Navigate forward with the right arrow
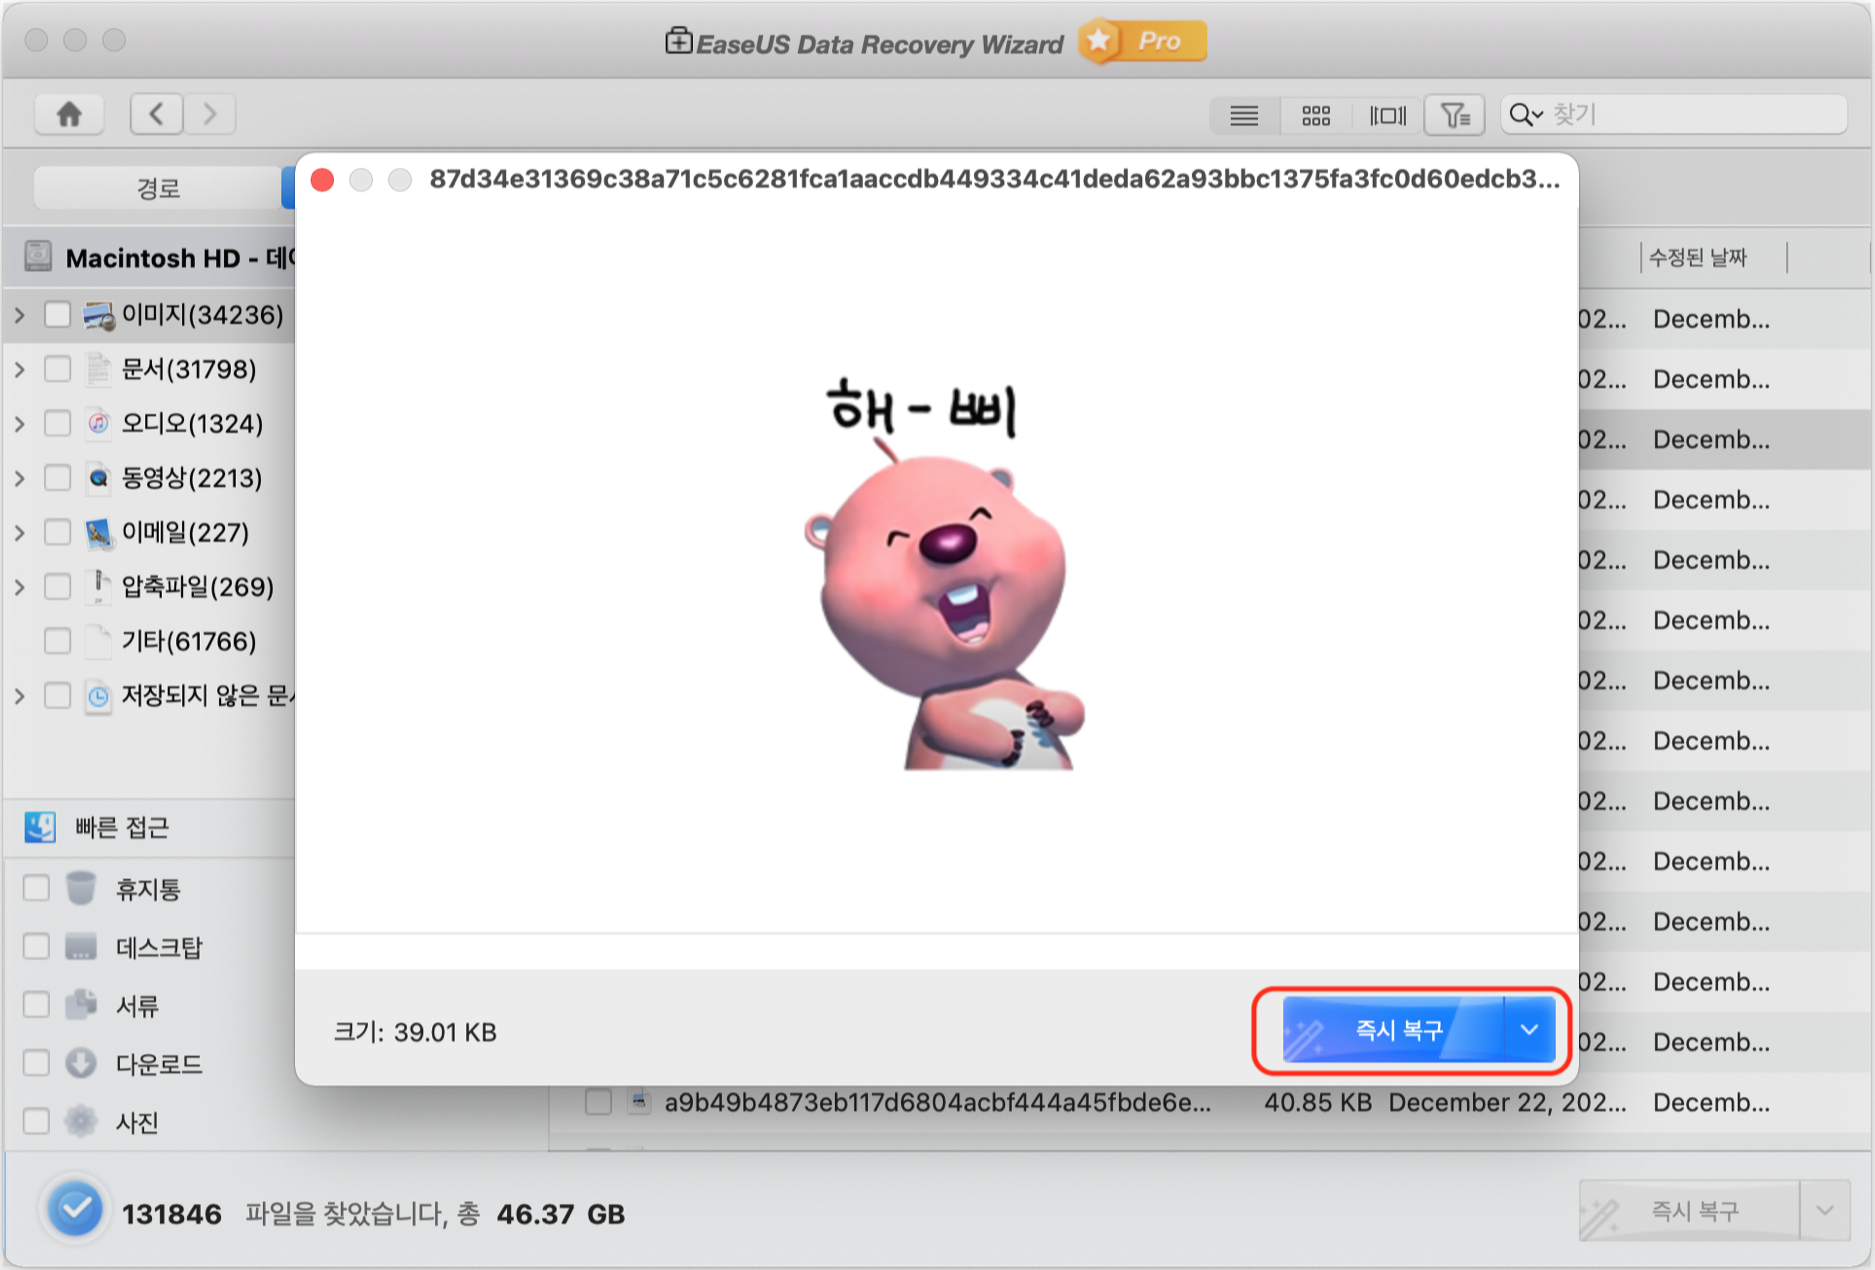The width and height of the screenshot is (1875, 1270). coord(209,114)
